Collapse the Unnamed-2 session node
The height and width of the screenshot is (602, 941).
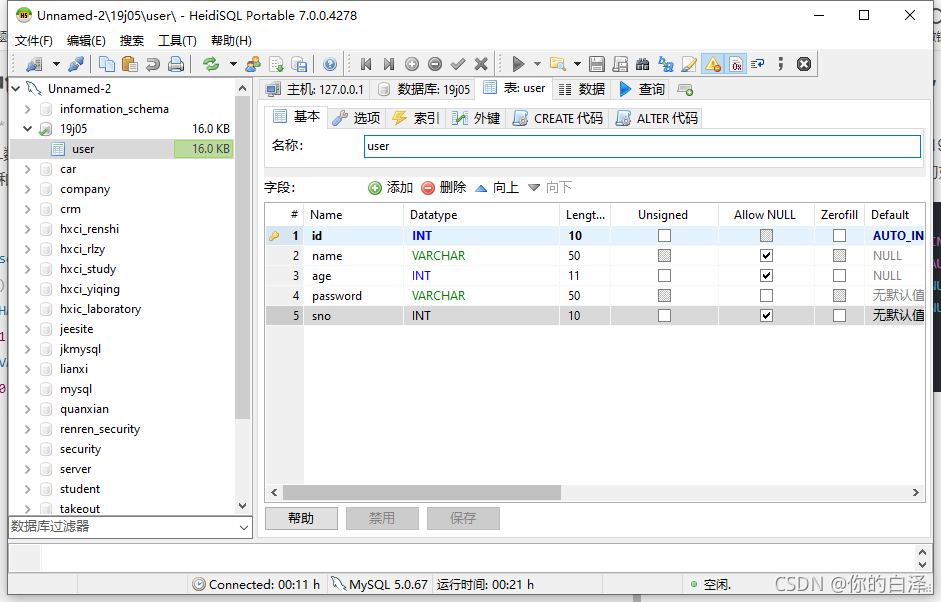coord(16,89)
